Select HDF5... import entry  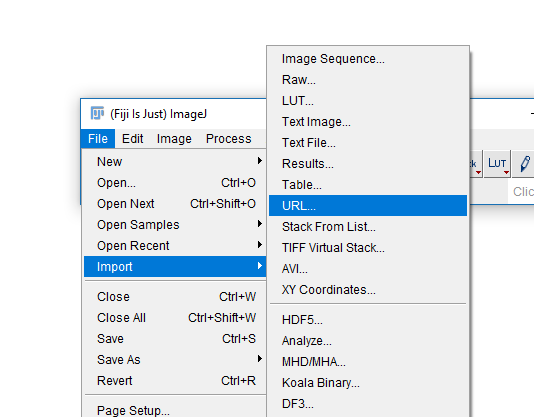pyautogui.click(x=368, y=320)
